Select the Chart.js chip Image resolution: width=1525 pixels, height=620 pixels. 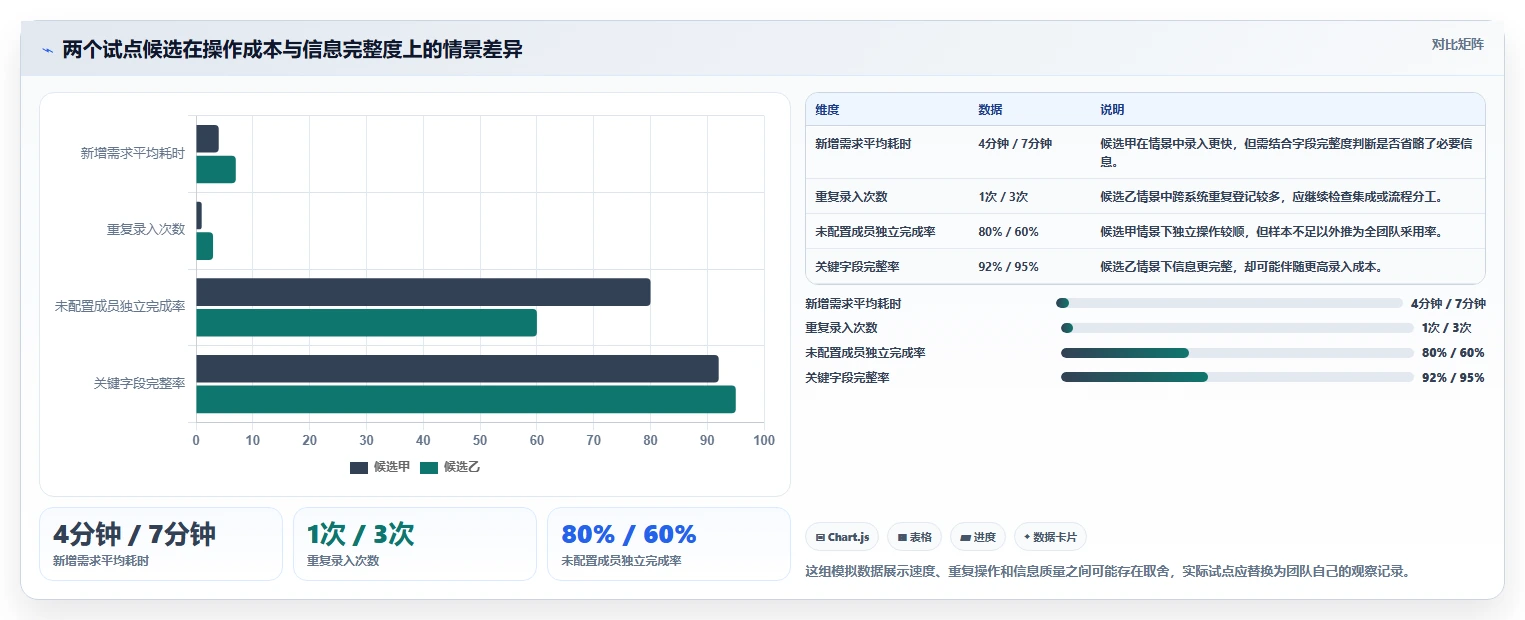point(842,537)
